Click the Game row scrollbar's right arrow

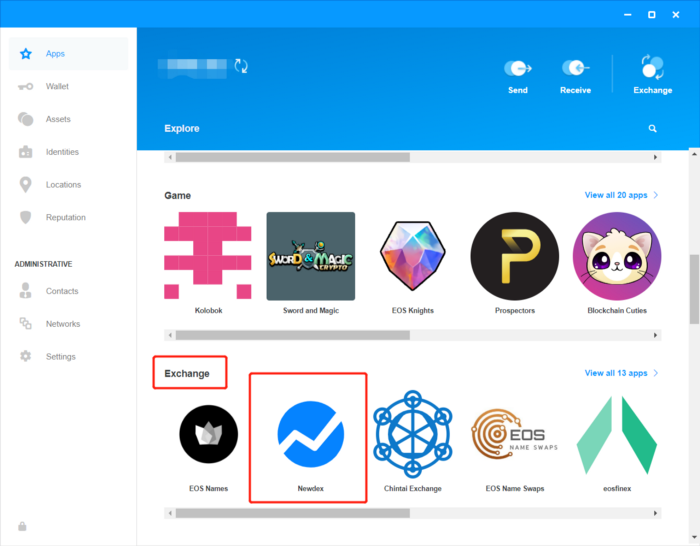click(x=655, y=335)
